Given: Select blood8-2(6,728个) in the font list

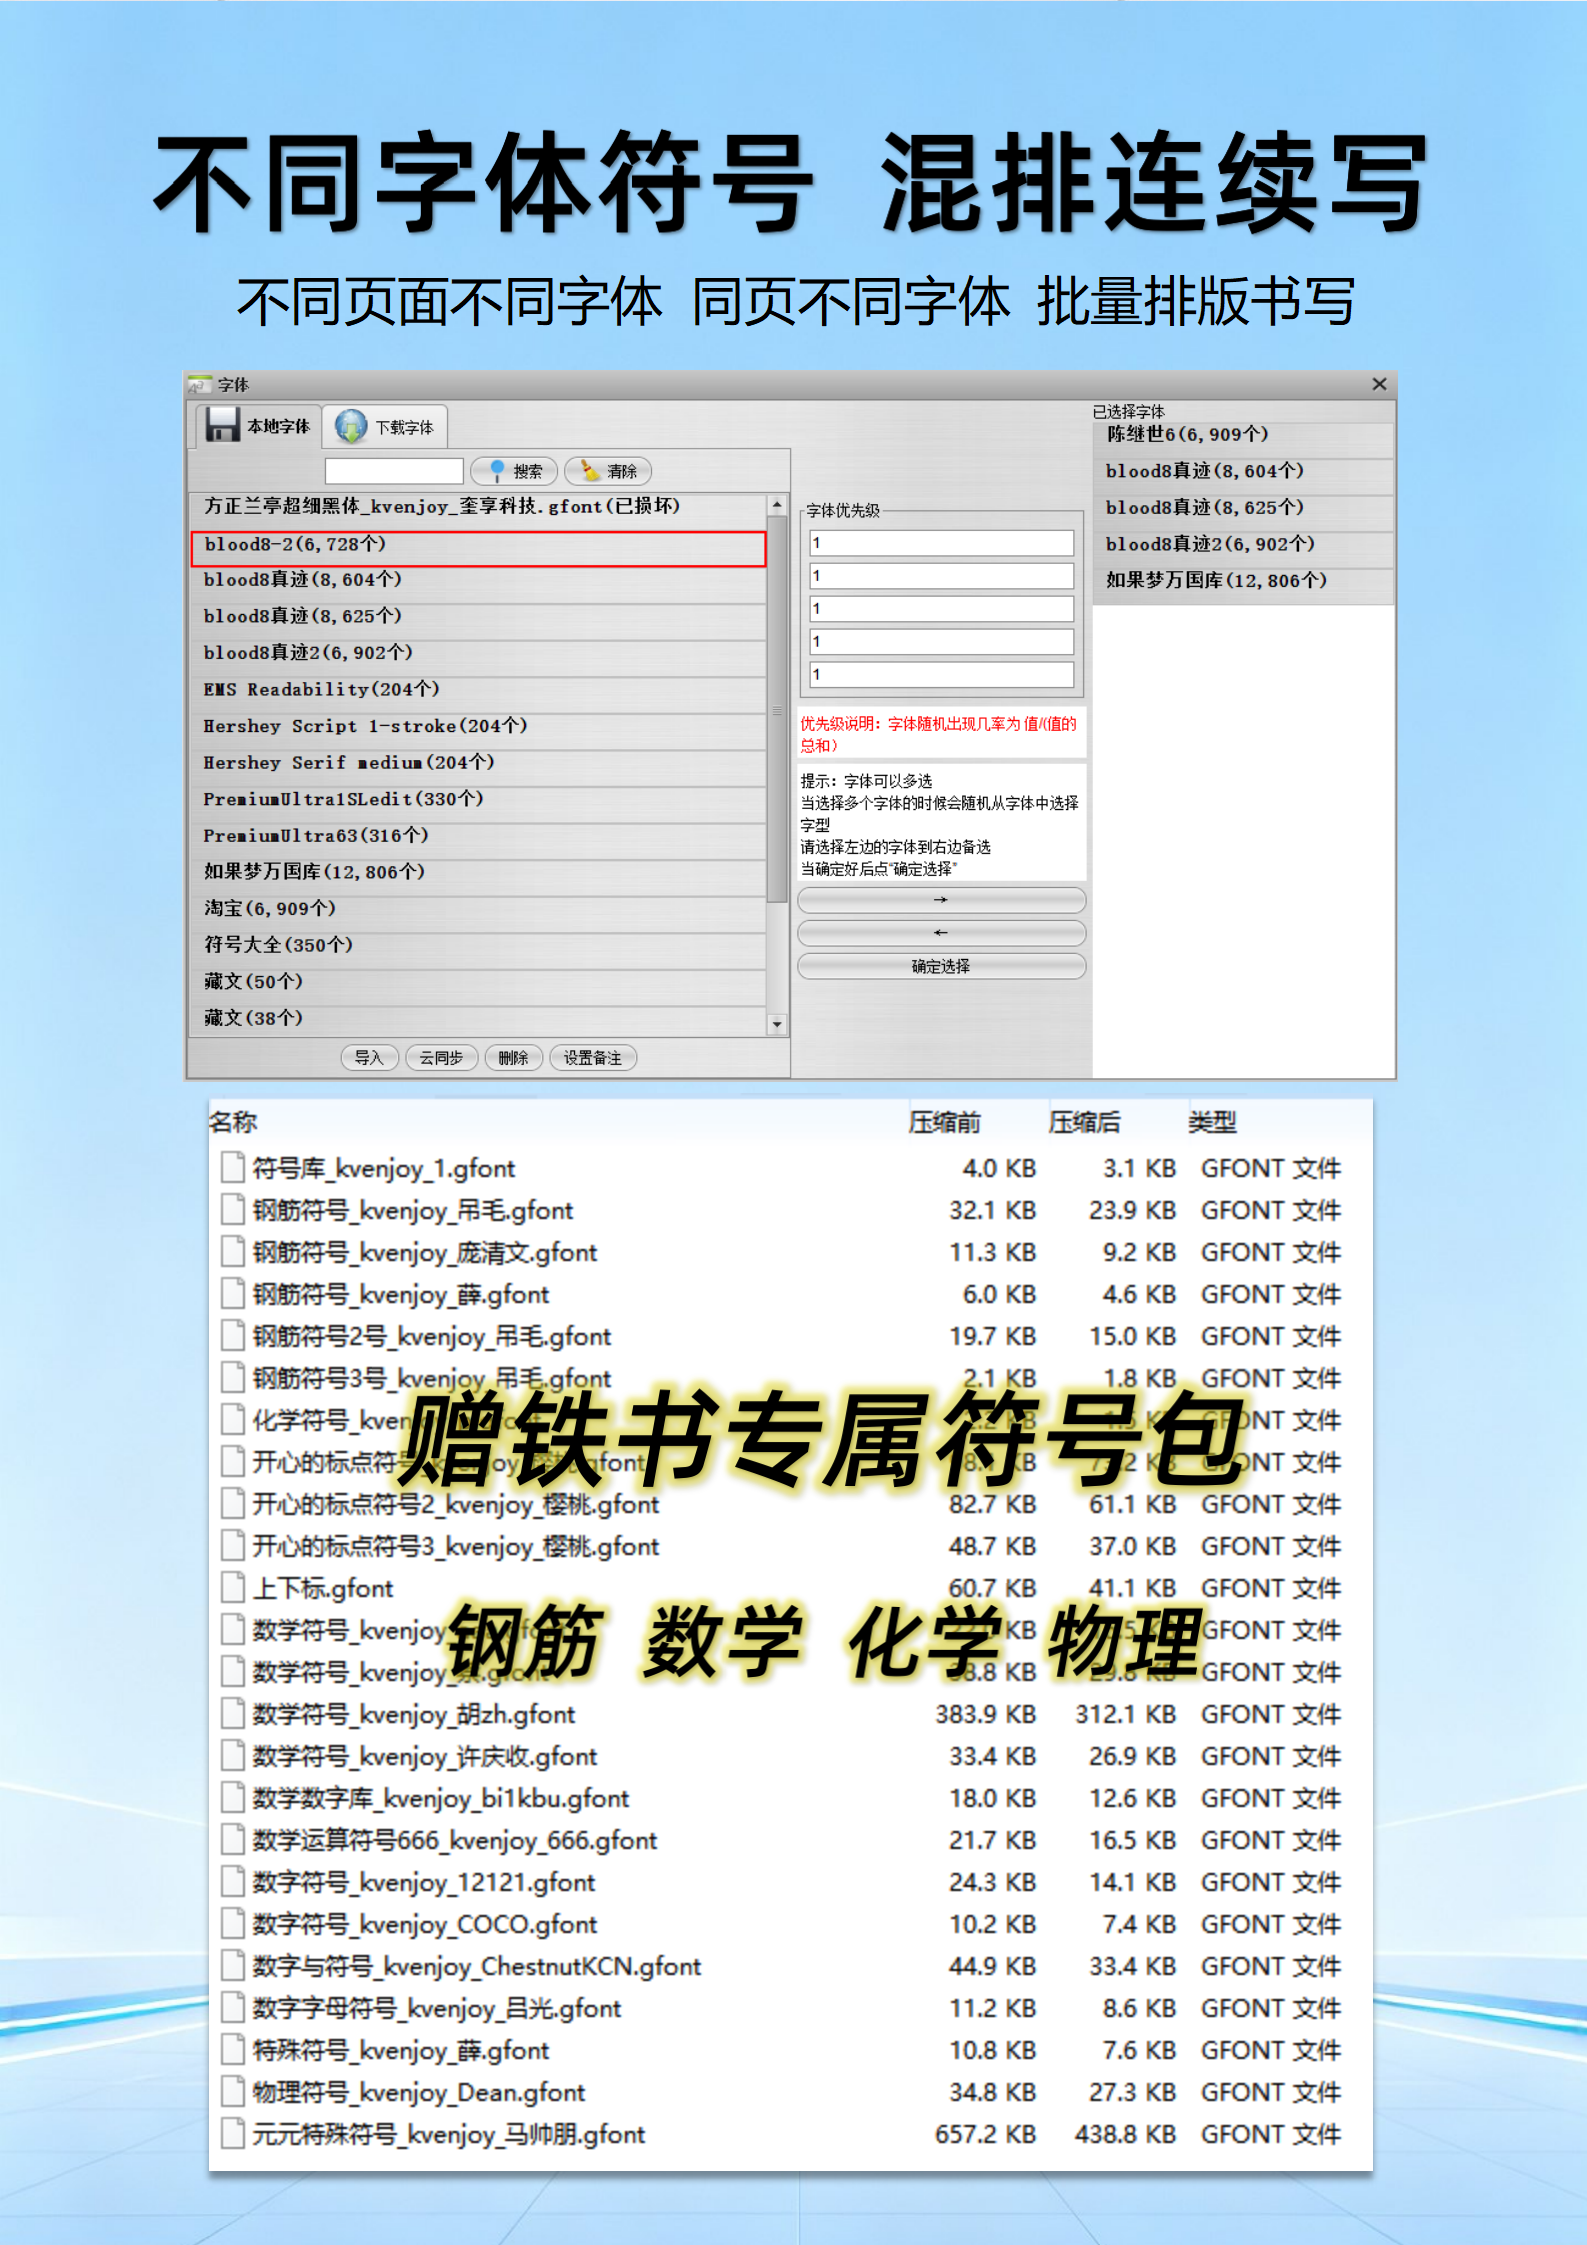Looking at the screenshot, I should (478, 548).
